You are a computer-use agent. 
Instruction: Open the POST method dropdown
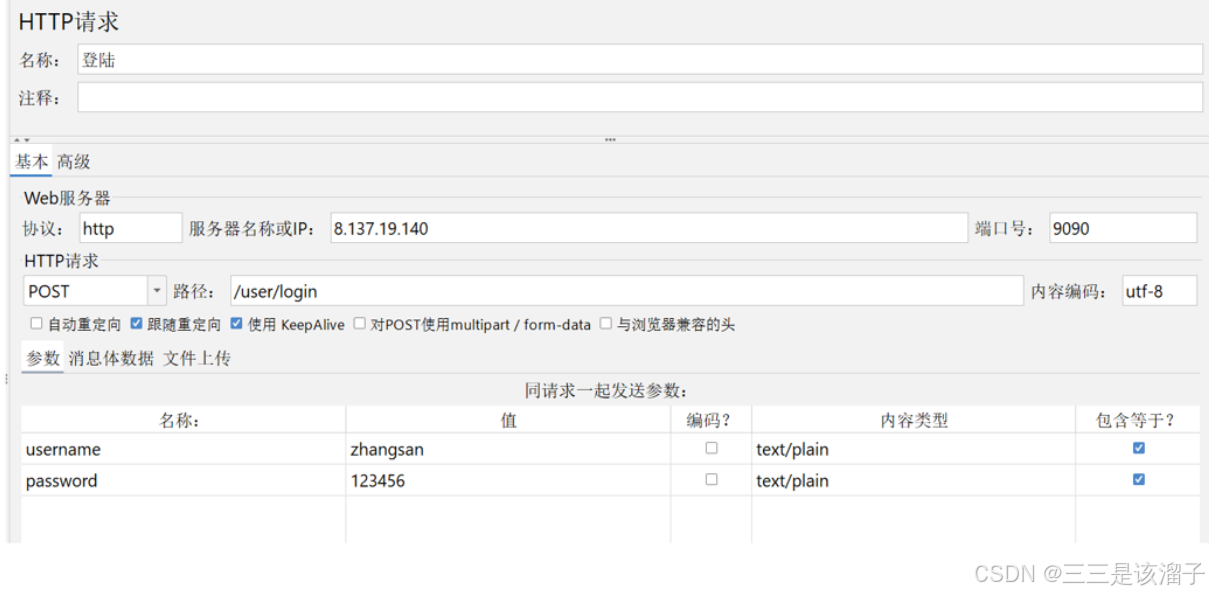click(x=157, y=291)
